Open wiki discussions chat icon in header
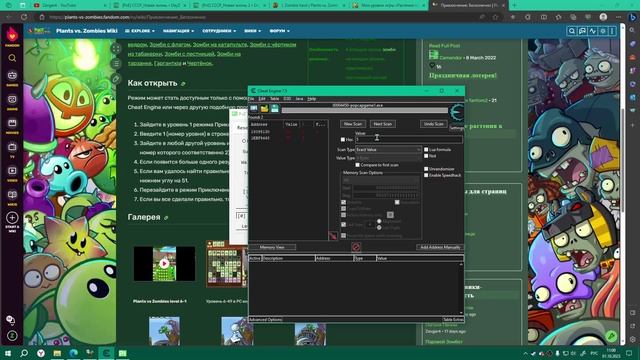This screenshot has width=640, height=360. pos(582,31)
